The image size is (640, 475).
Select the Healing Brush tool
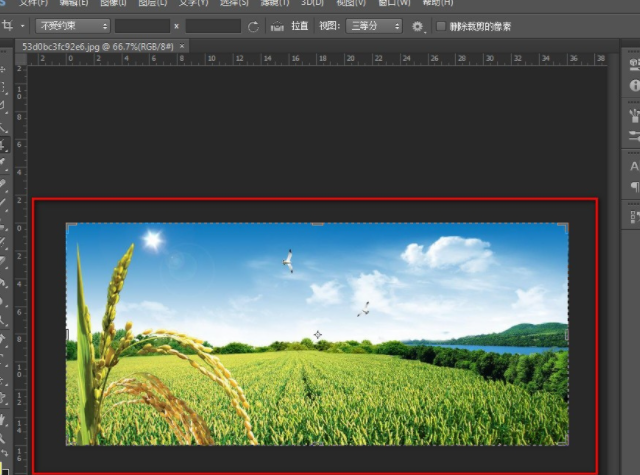(3, 184)
